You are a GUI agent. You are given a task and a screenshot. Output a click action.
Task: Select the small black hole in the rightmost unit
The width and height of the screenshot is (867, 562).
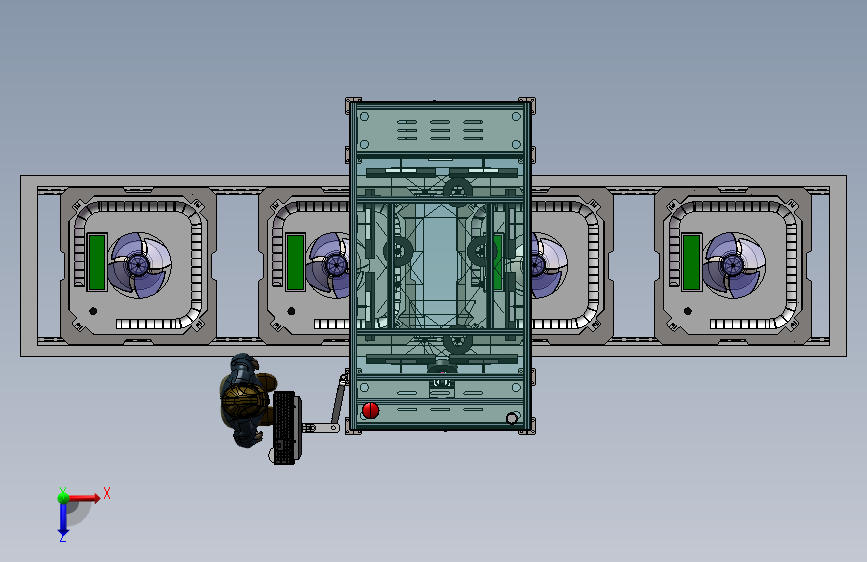click(x=688, y=311)
